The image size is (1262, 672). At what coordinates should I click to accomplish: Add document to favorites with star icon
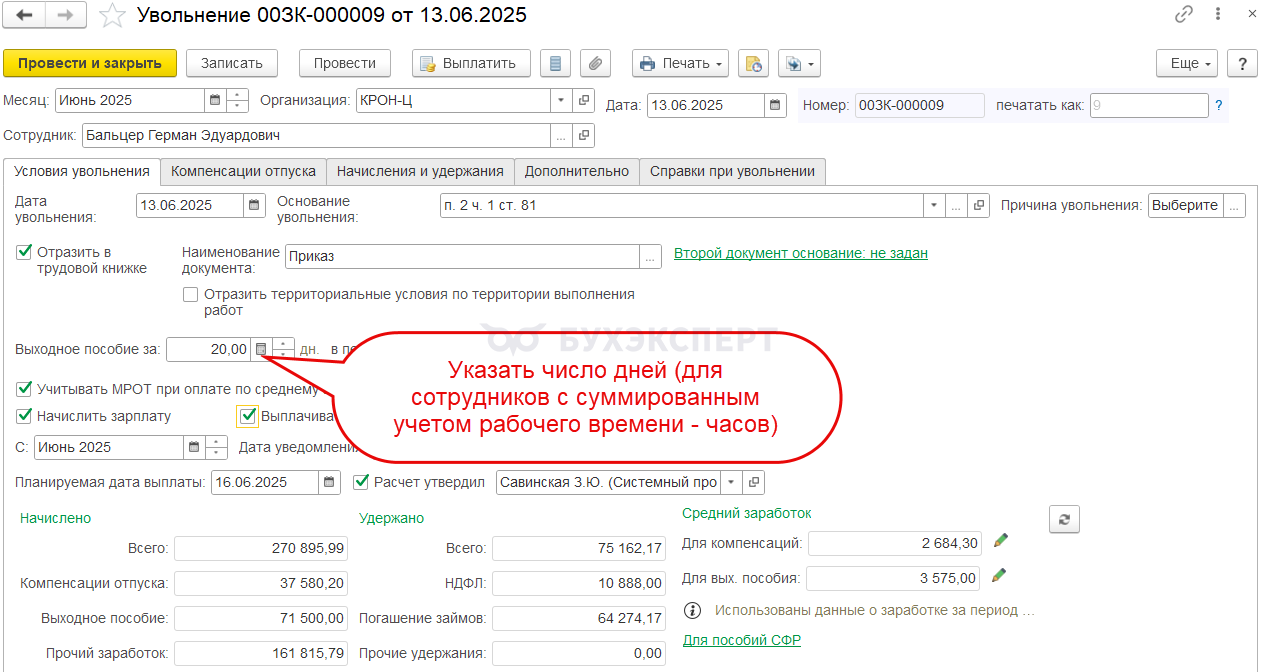(x=115, y=16)
